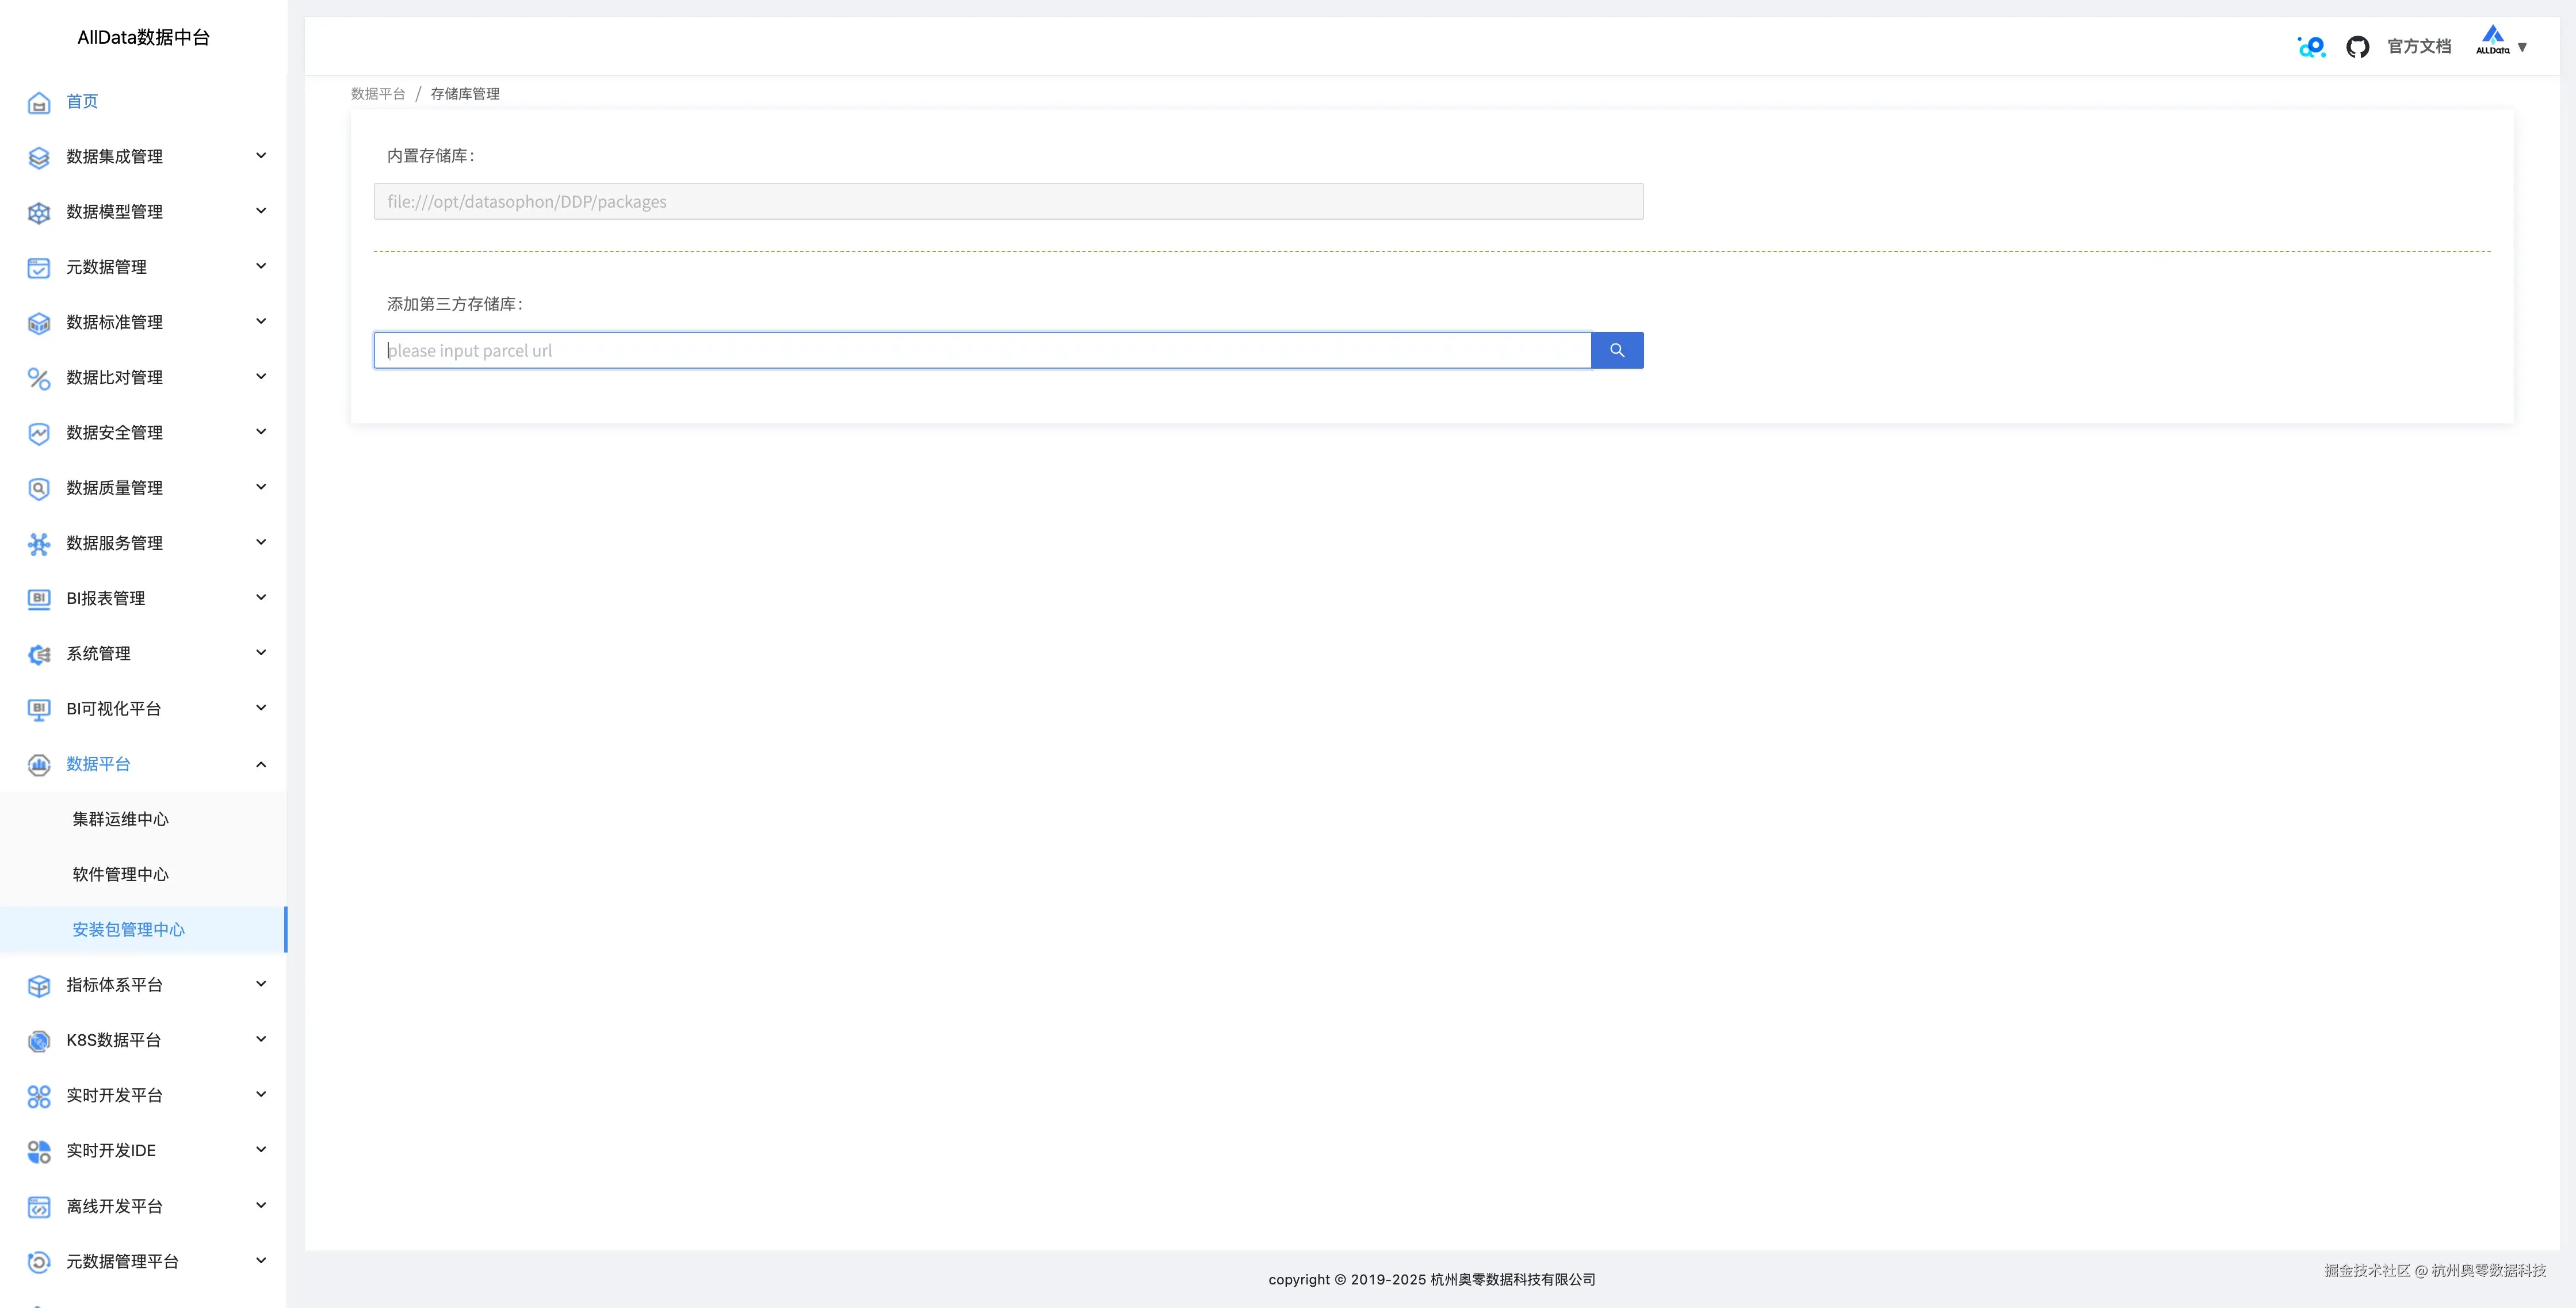Click the 数据服务管理 network icon

[39, 544]
